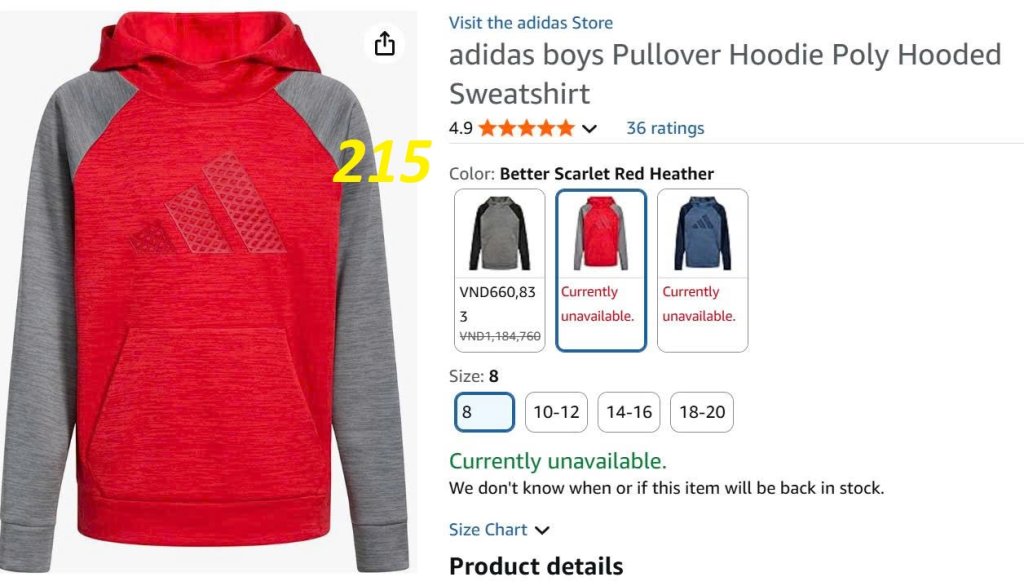Screen dimensions: 1024x586
Task: Click the main red hoodie product image
Action: point(206,292)
